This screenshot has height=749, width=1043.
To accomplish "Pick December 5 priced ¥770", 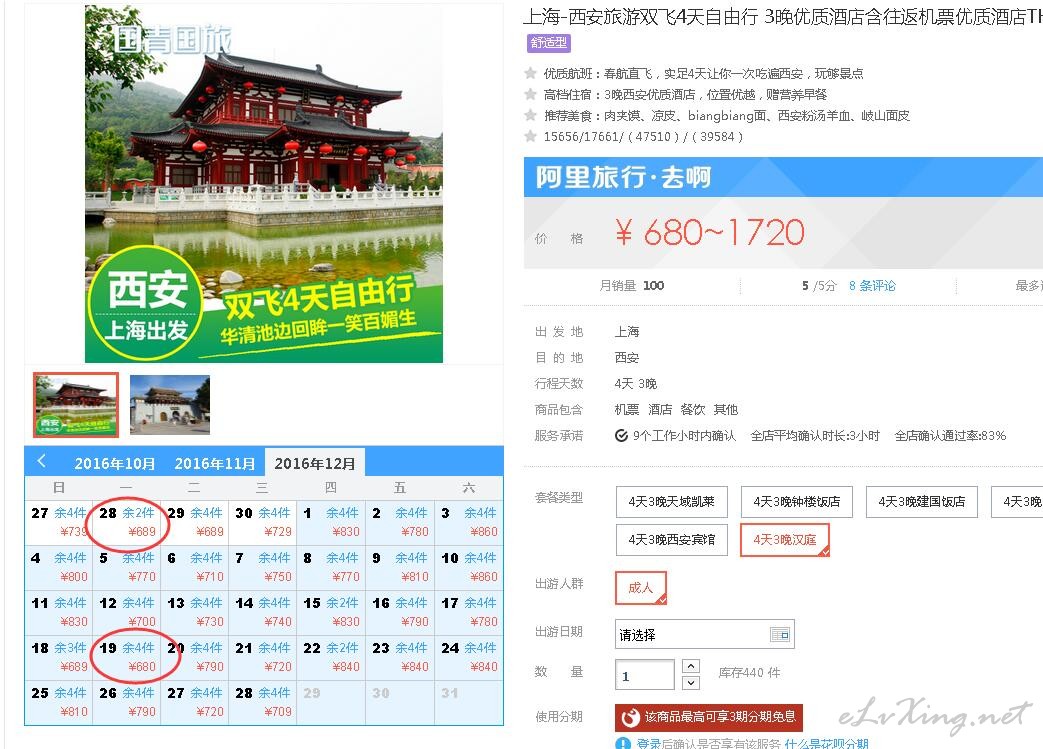I will click(x=126, y=567).
